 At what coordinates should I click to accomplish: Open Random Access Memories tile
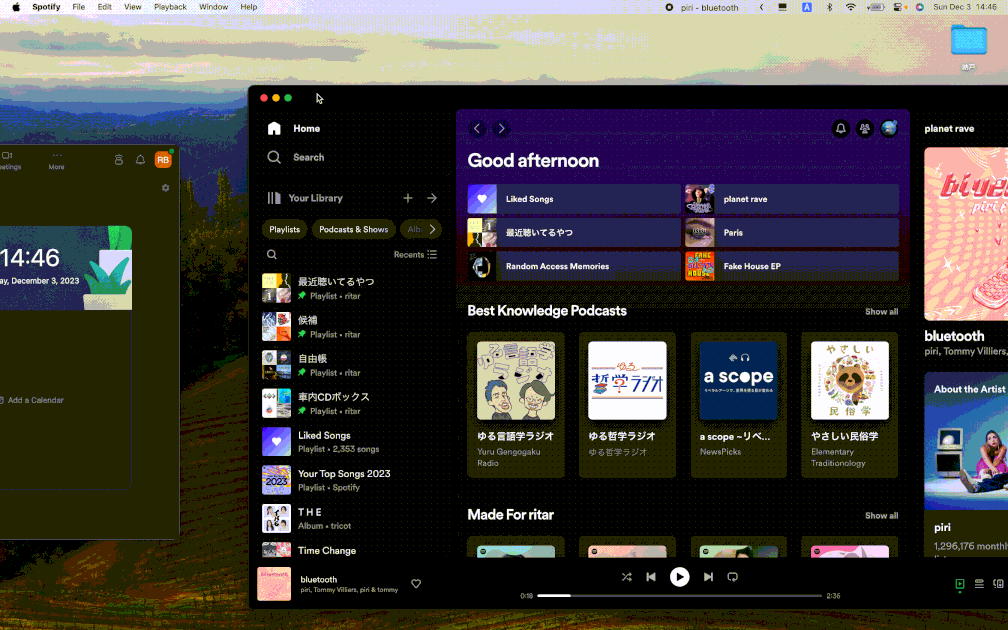[573, 266]
